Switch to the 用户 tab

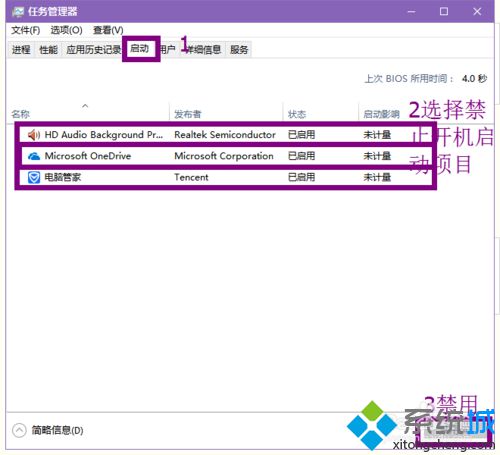tap(168, 50)
